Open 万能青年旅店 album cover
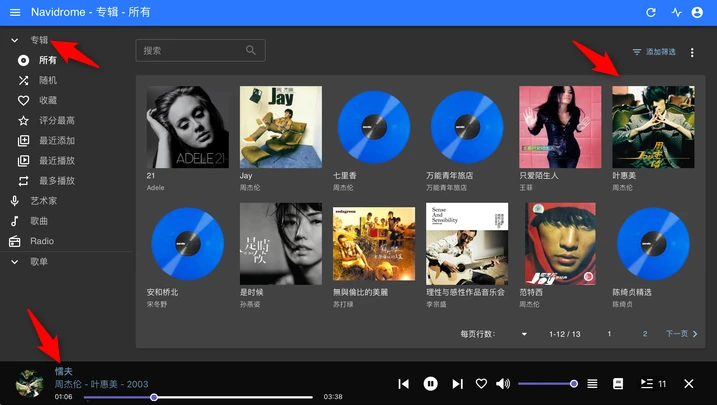This screenshot has height=405, width=717. [467, 127]
